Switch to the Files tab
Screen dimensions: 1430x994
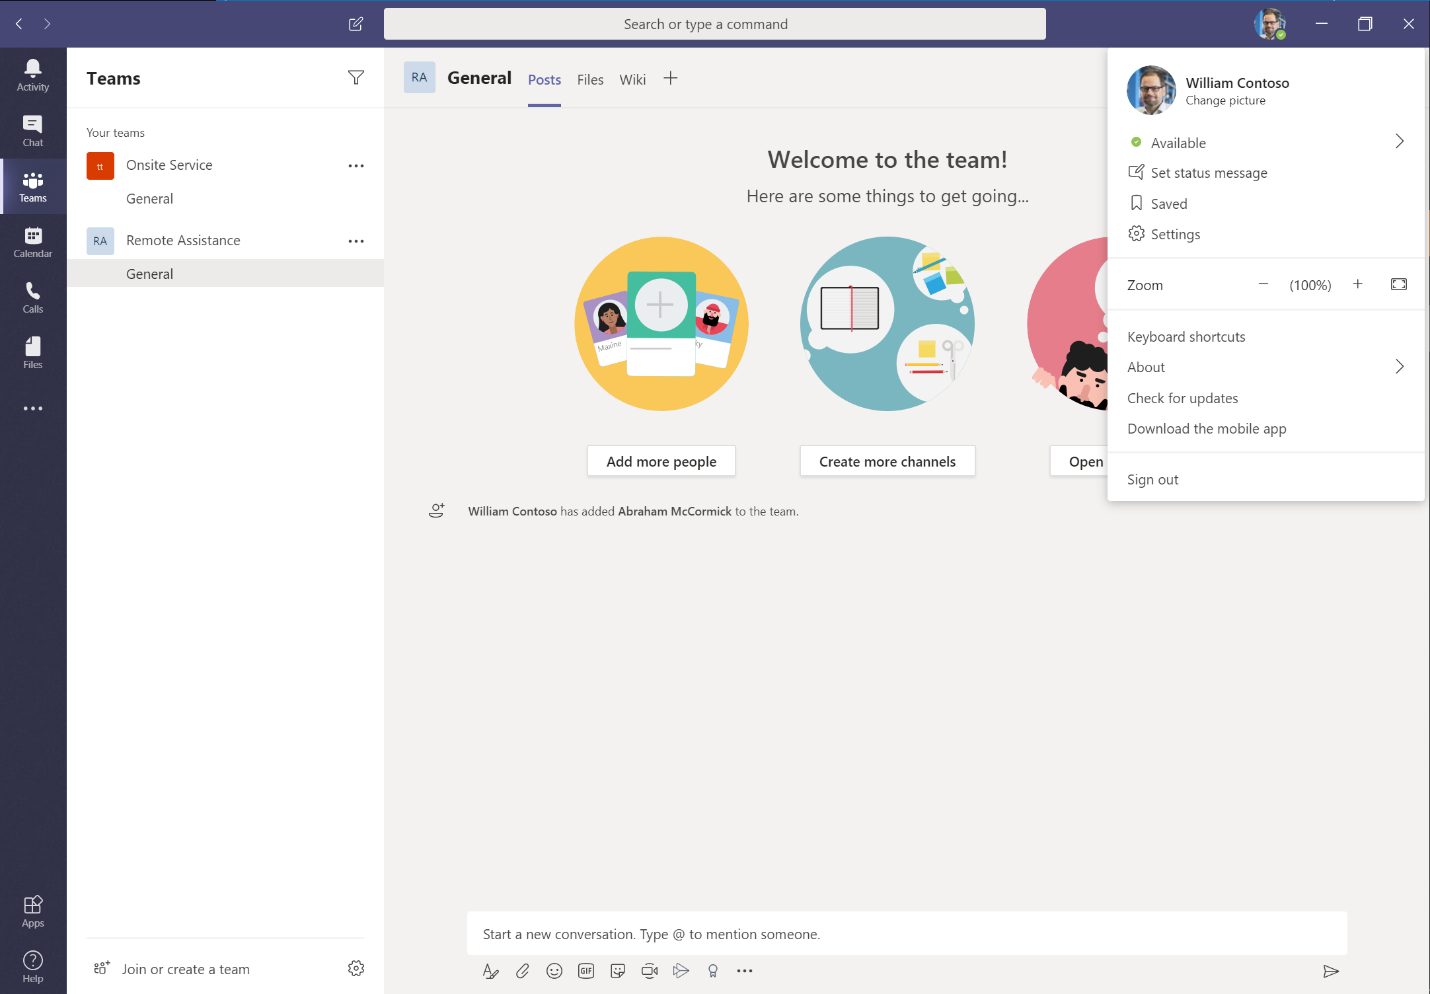point(590,80)
